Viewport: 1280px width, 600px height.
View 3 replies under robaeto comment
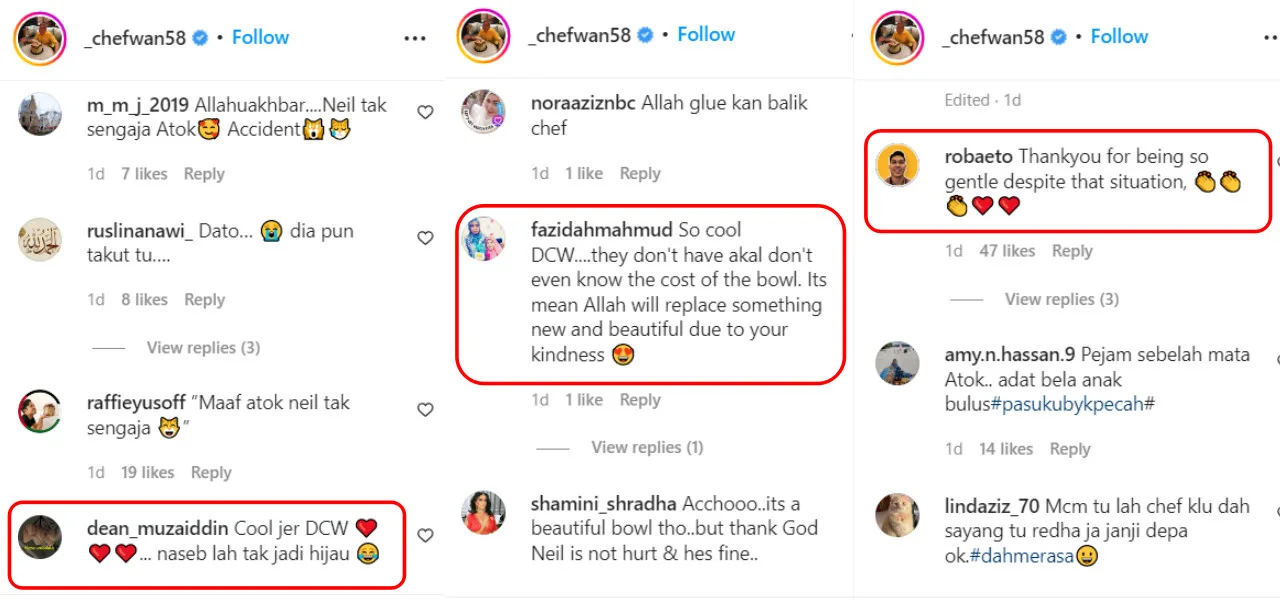coord(1061,299)
